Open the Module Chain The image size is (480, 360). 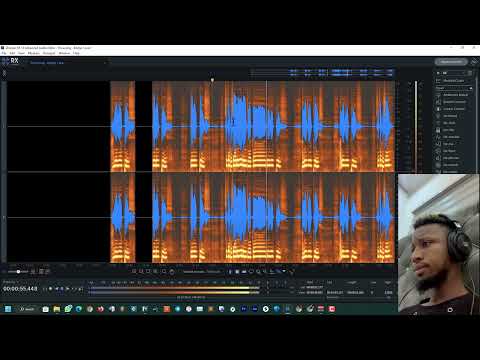450,81
